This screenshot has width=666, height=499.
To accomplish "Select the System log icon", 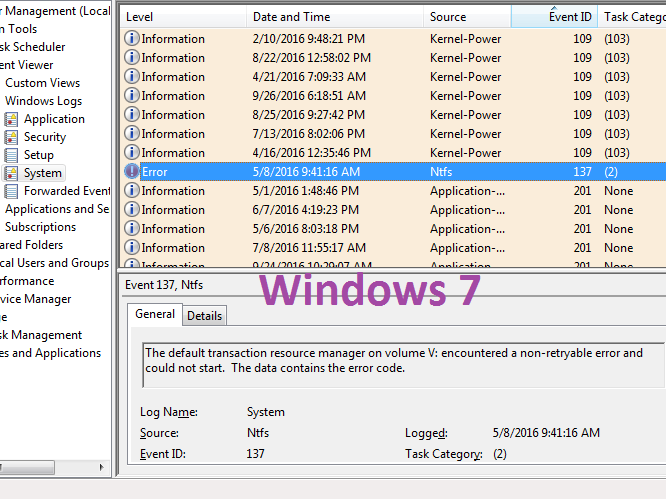I will [11, 173].
